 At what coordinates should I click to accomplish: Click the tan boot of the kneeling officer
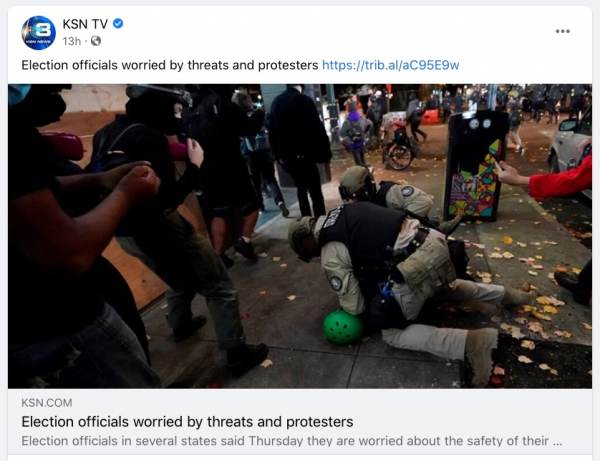coord(481,356)
